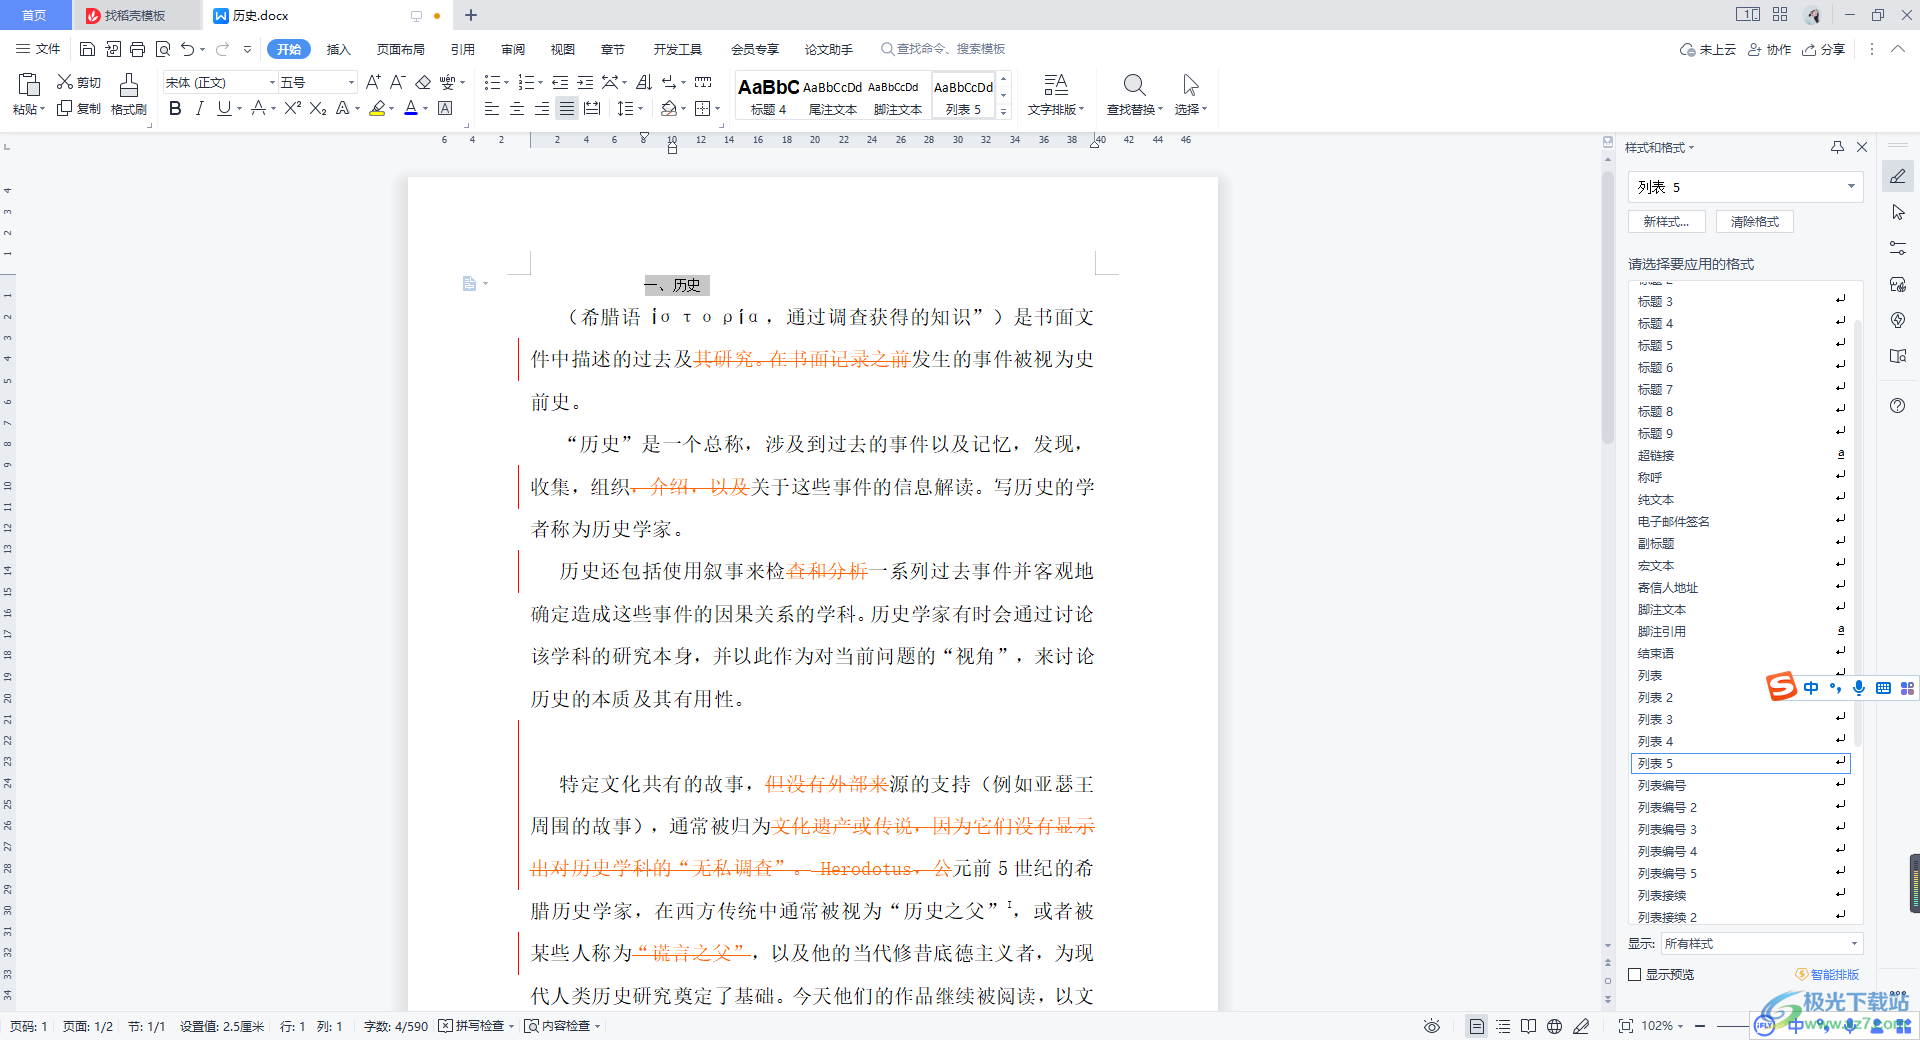Switch to web layout globe icon
Image resolution: width=1920 pixels, height=1040 pixels.
(1554, 1026)
